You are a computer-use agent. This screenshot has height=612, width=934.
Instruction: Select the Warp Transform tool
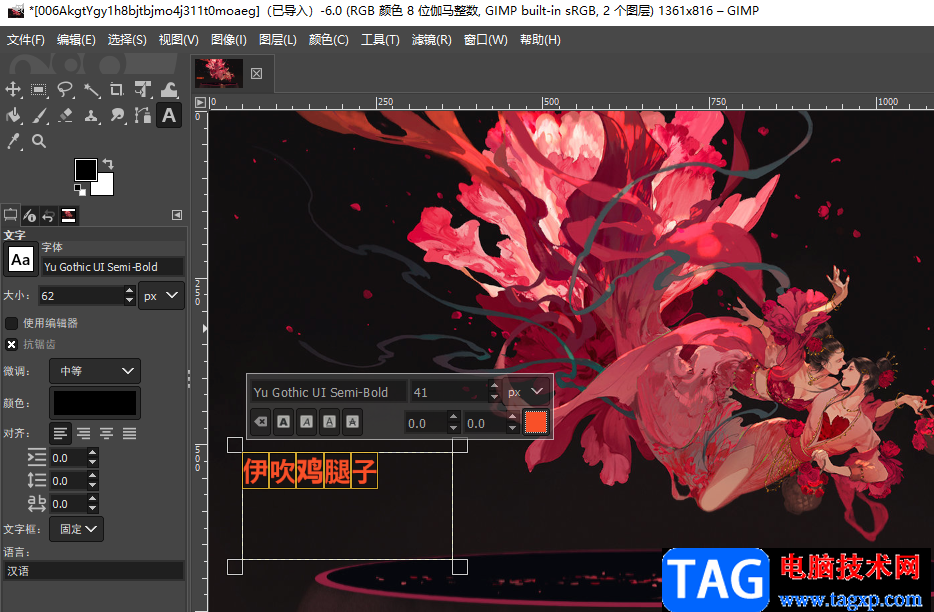pos(169,90)
